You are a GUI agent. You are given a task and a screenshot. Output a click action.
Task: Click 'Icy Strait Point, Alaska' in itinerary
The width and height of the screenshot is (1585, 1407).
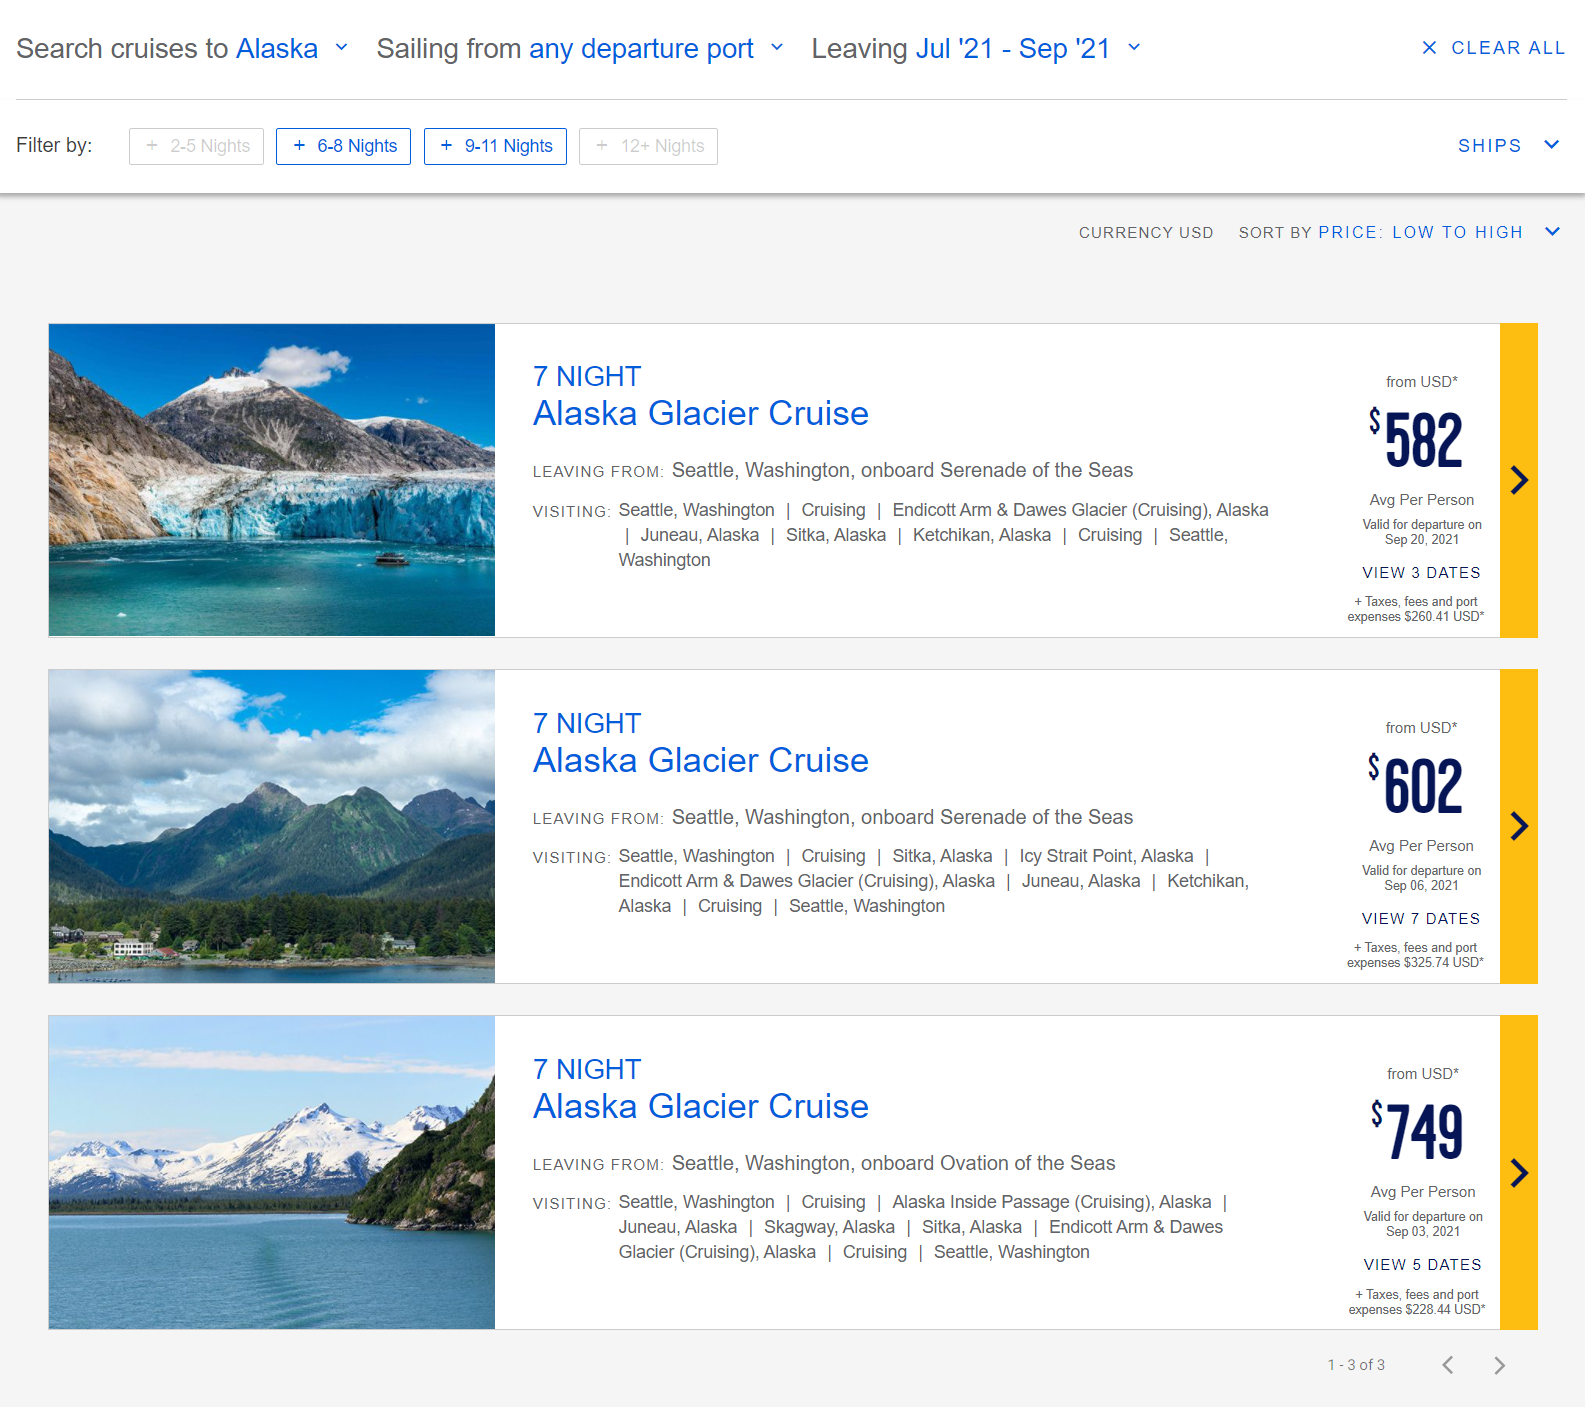(x=1106, y=856)
